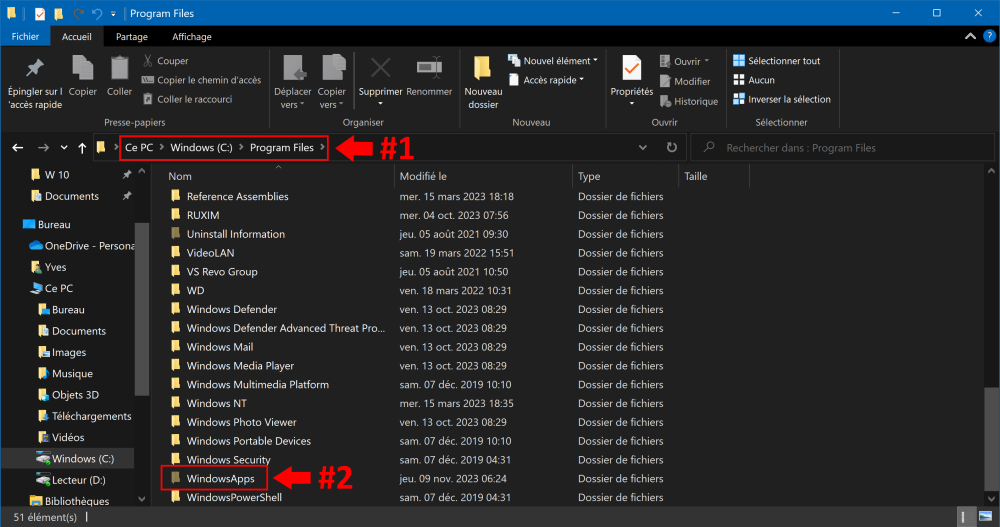Switch to the Affichage ribbon tab
Viewport: 1000px width, 527px height.
click(x=192, y=36)
